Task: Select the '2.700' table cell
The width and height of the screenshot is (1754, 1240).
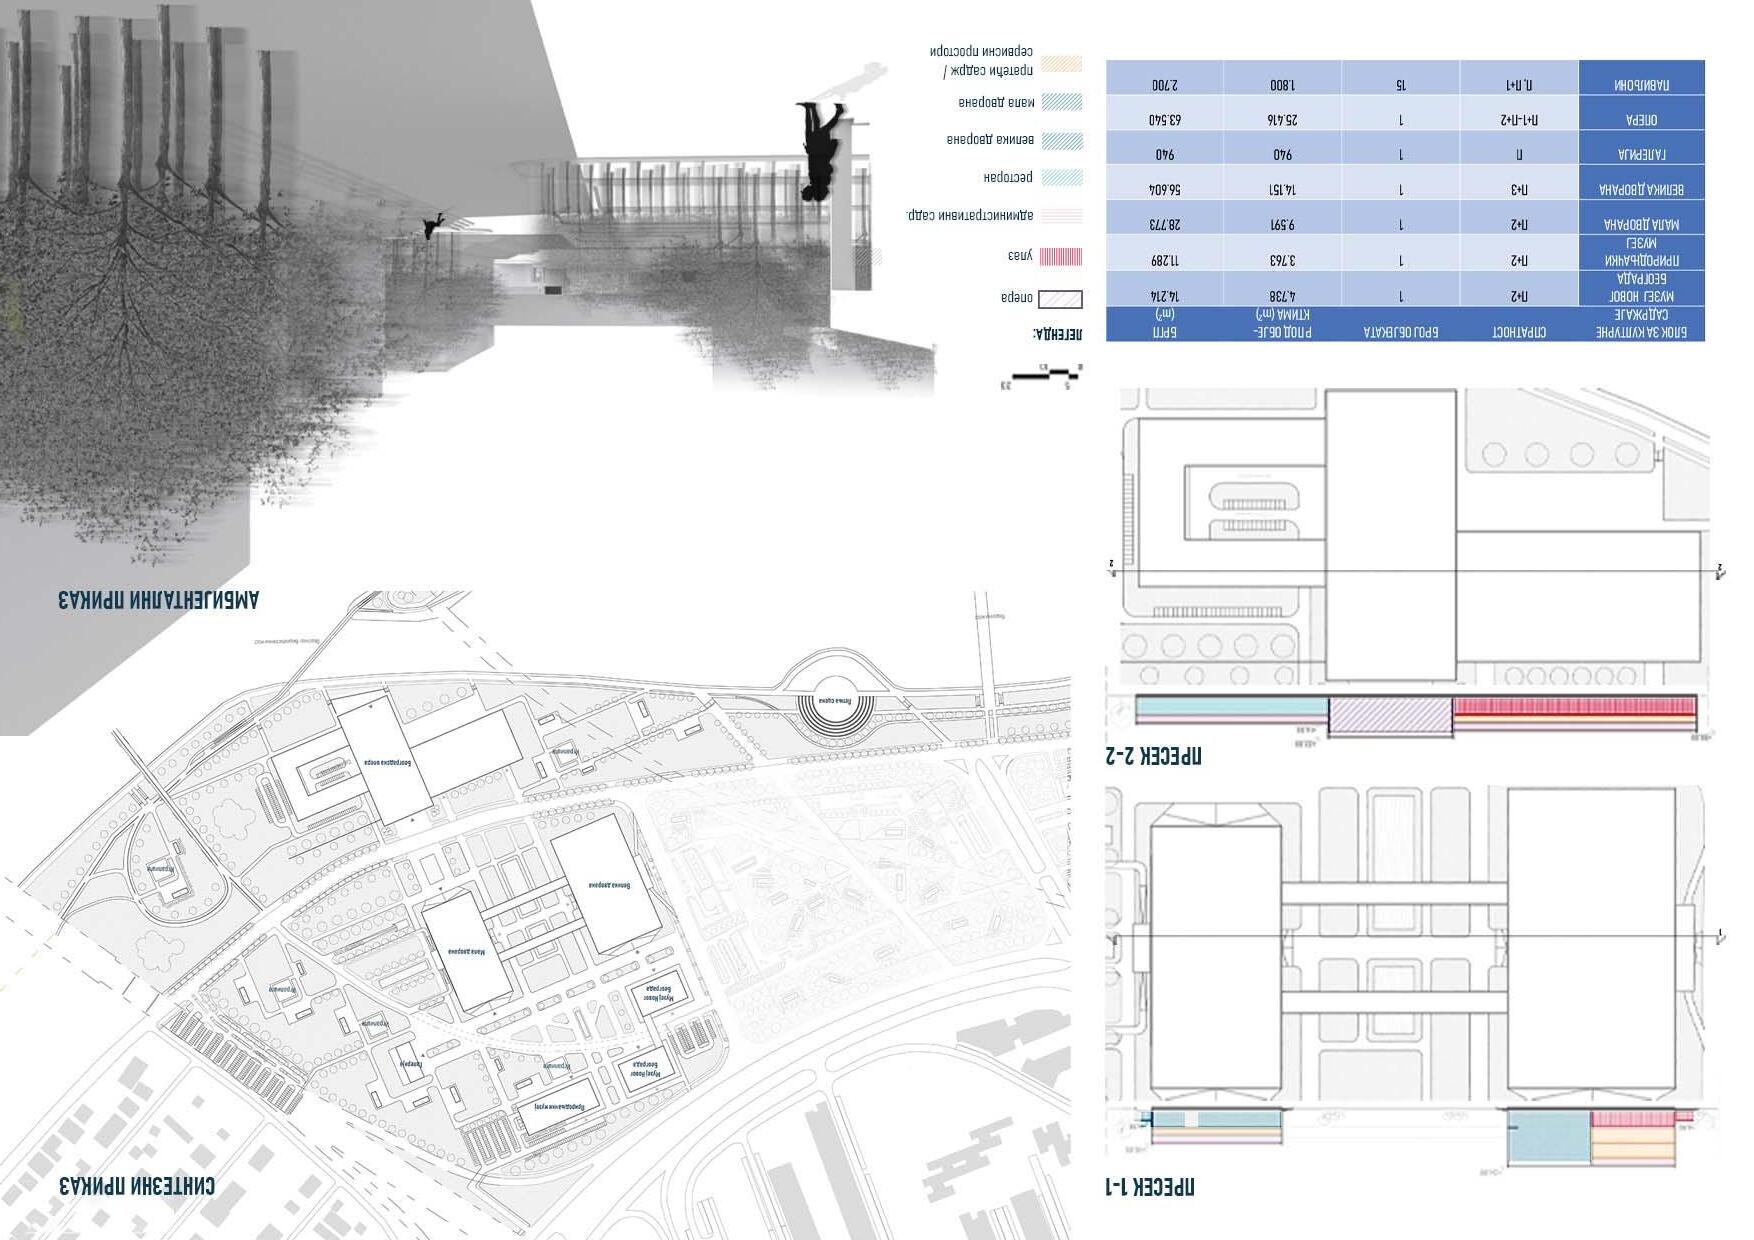Action: [1165, 85]
